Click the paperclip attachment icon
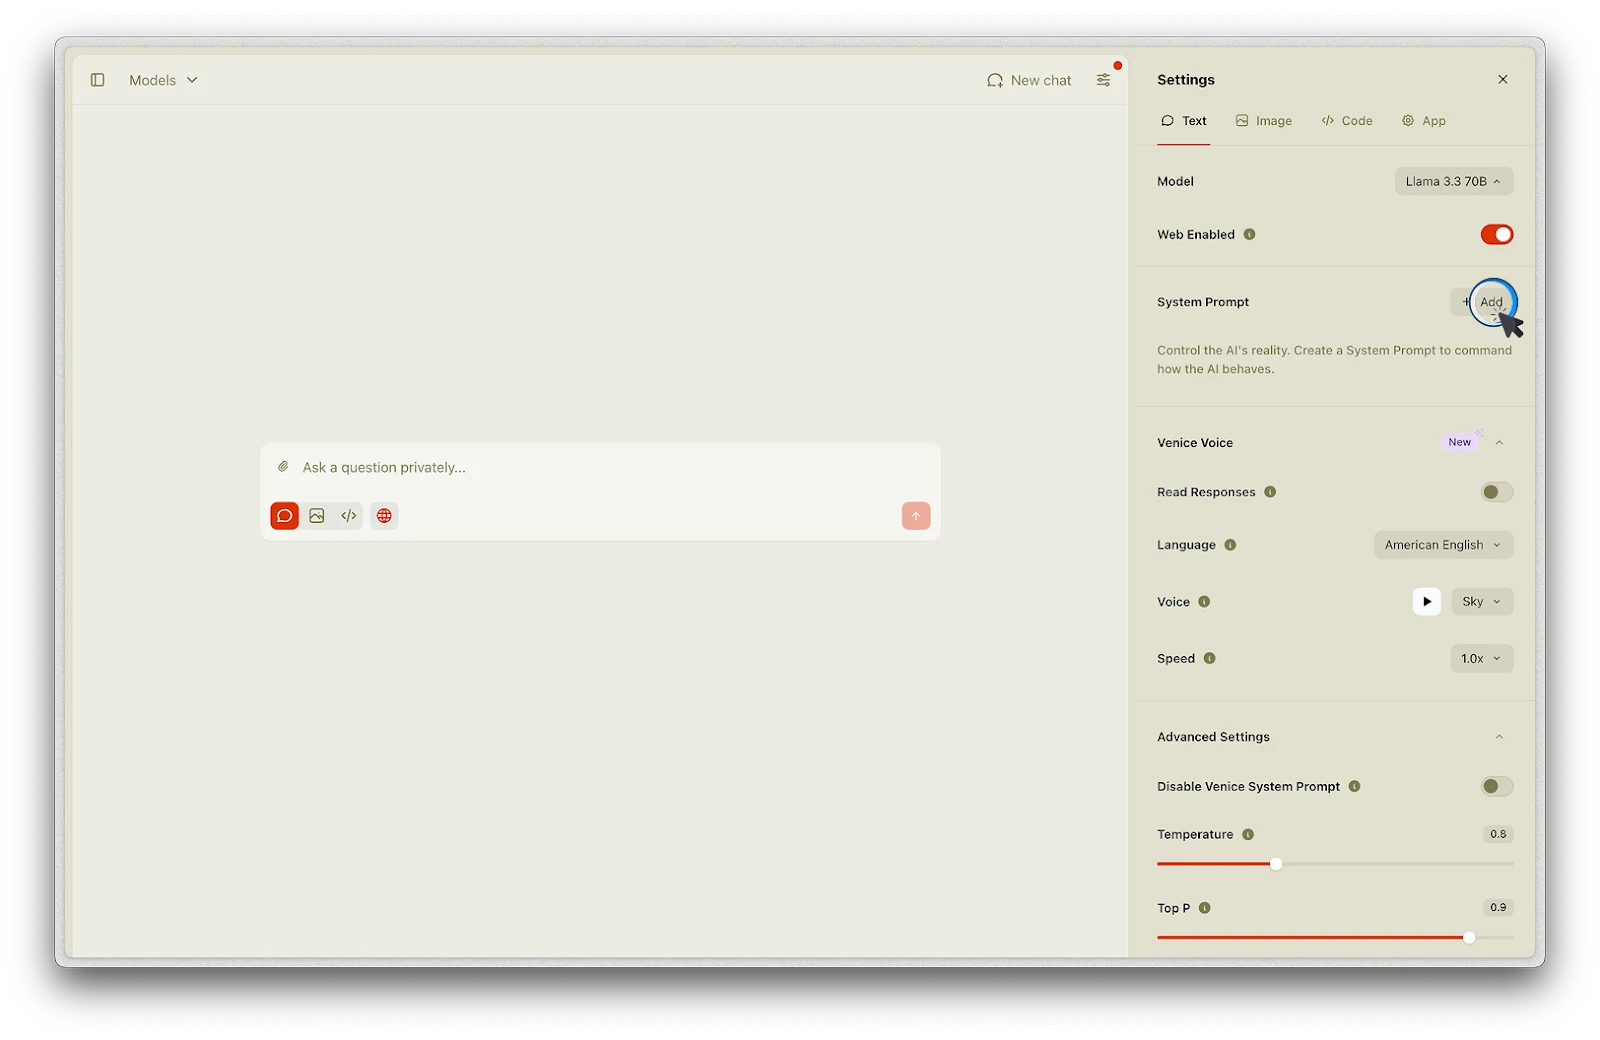 tap(283, 467)
